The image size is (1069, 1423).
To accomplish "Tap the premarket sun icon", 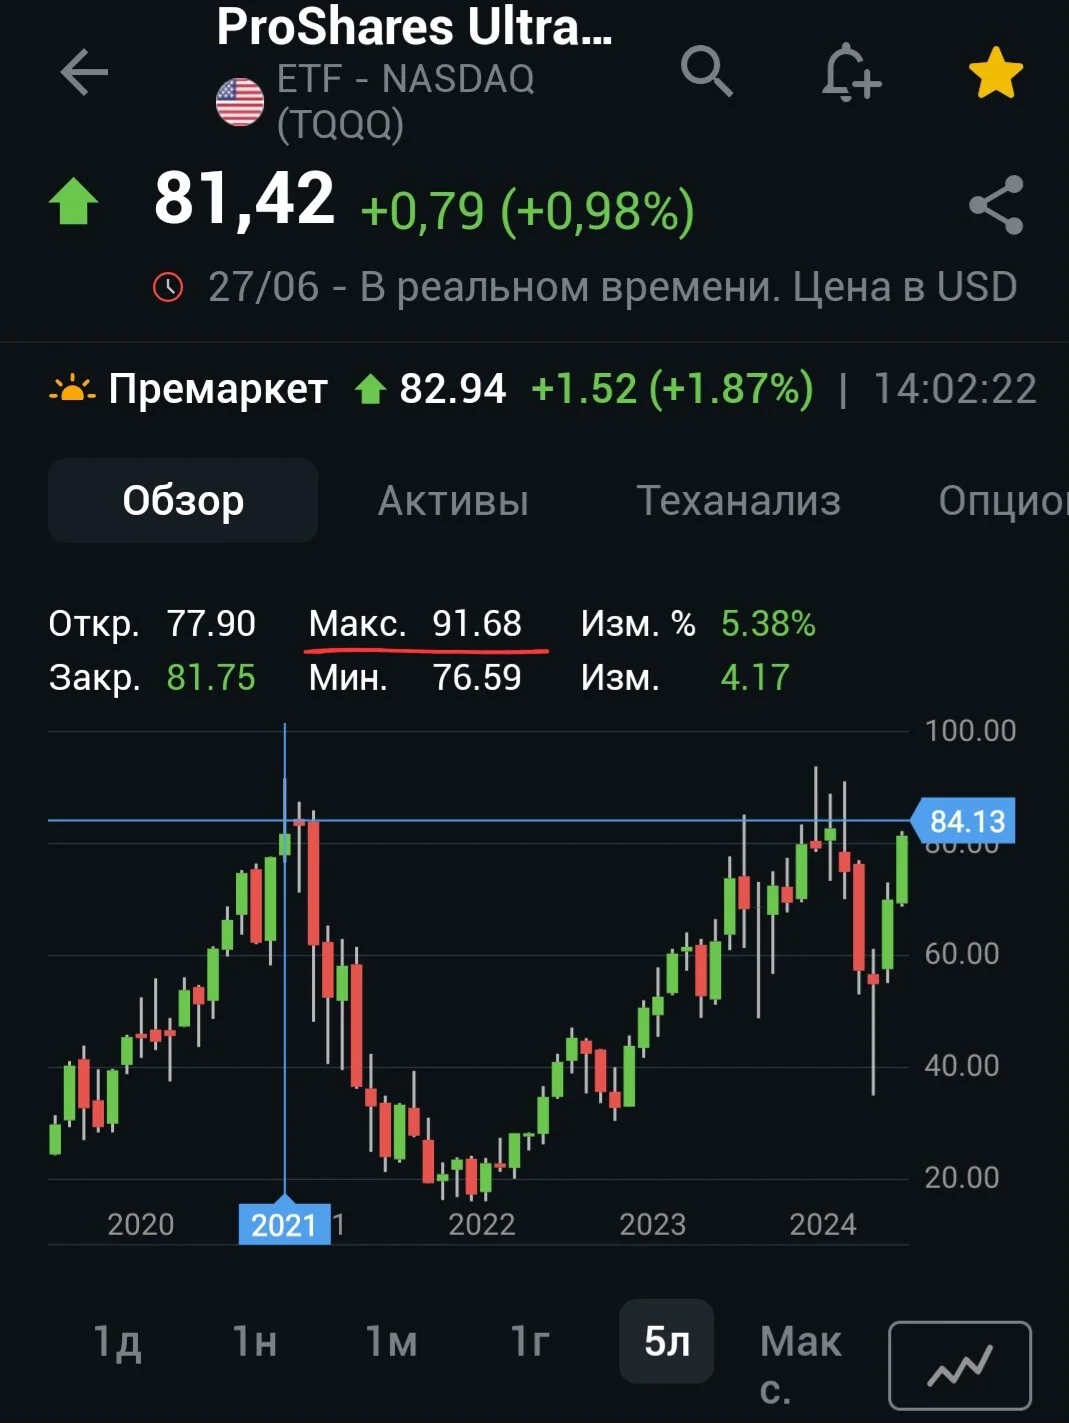I will (72, 389).
